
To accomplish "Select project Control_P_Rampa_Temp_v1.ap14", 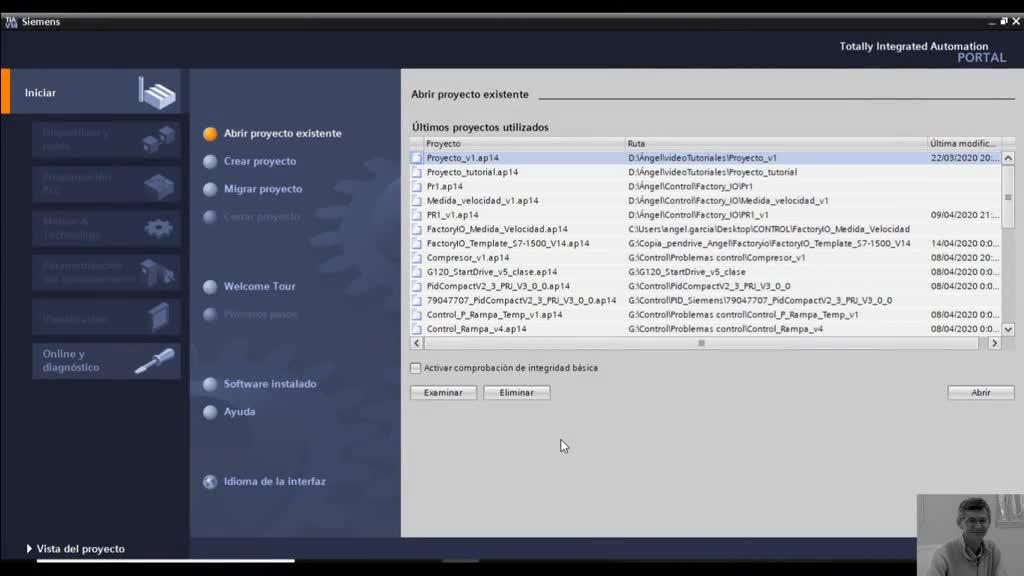I will pos(494,315).
